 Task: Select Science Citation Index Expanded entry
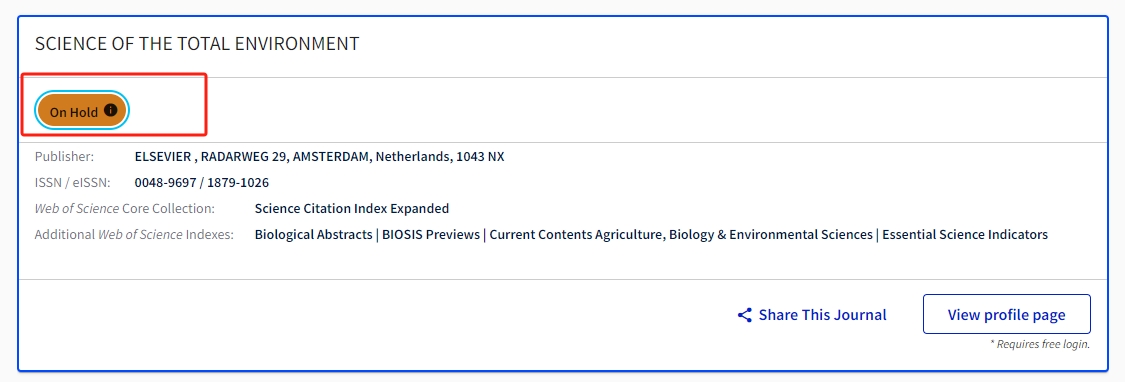(x=352, y=209)
